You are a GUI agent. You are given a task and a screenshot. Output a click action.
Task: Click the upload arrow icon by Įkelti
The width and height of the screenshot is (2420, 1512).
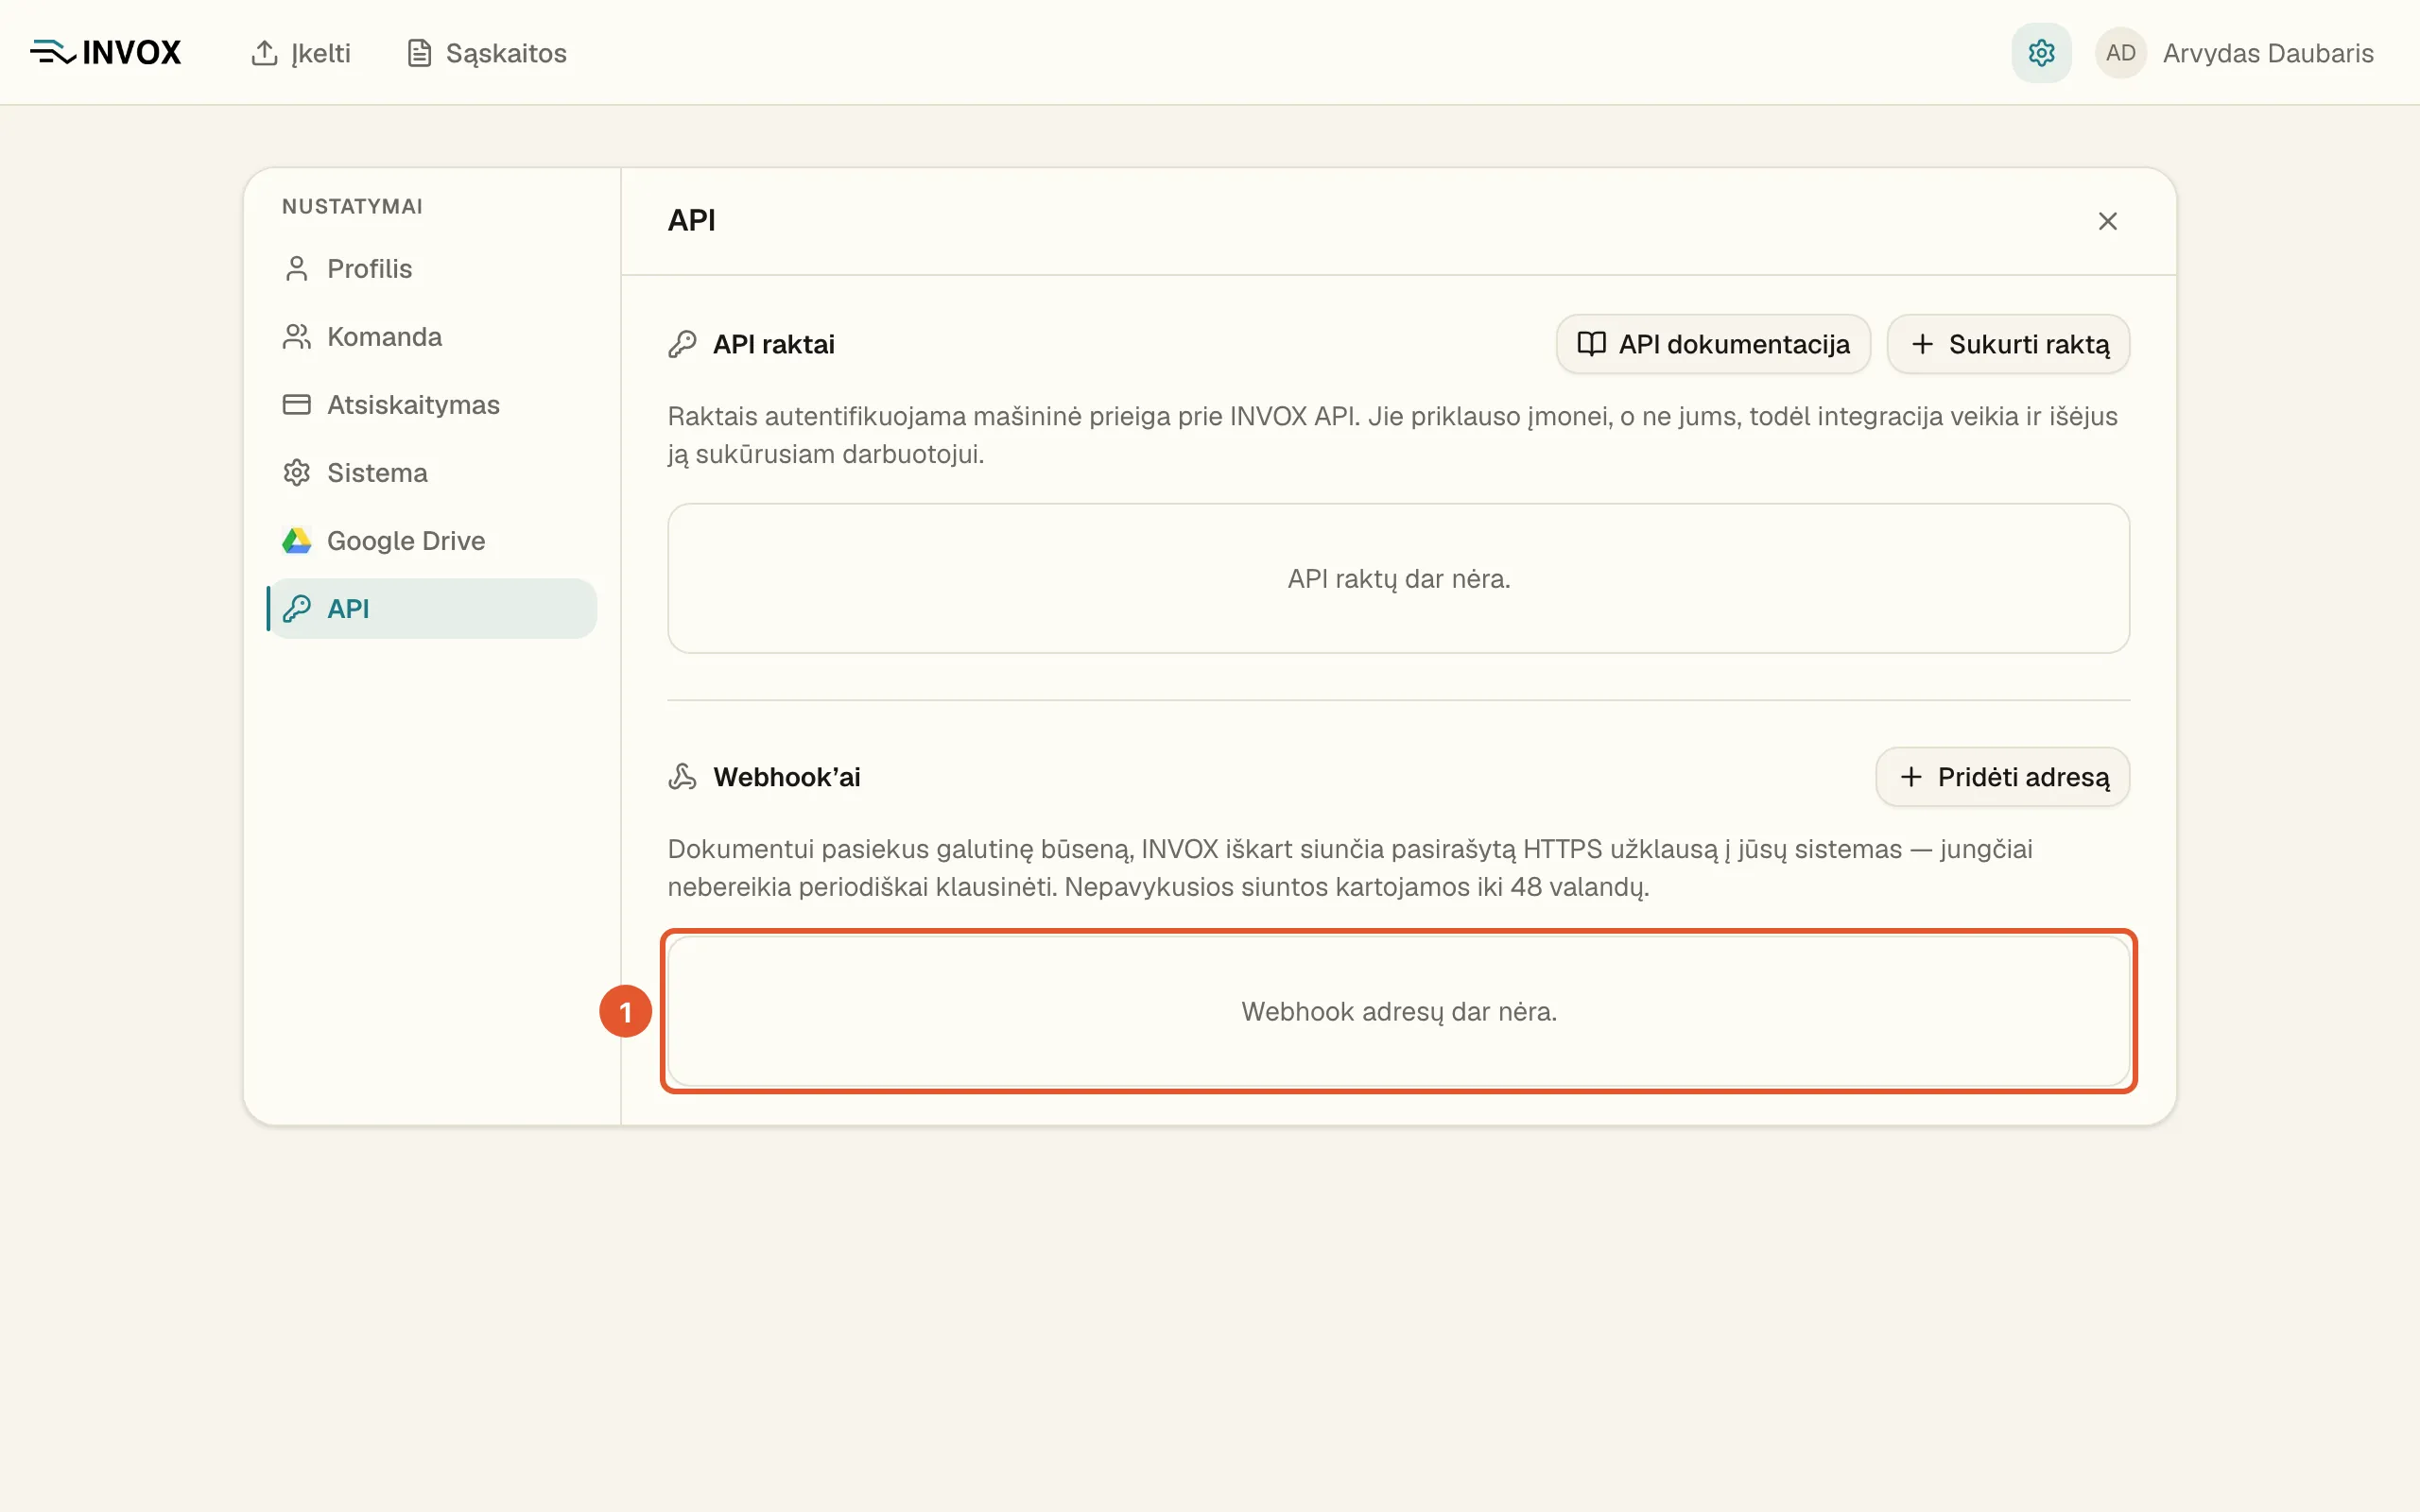click(264, 53)
